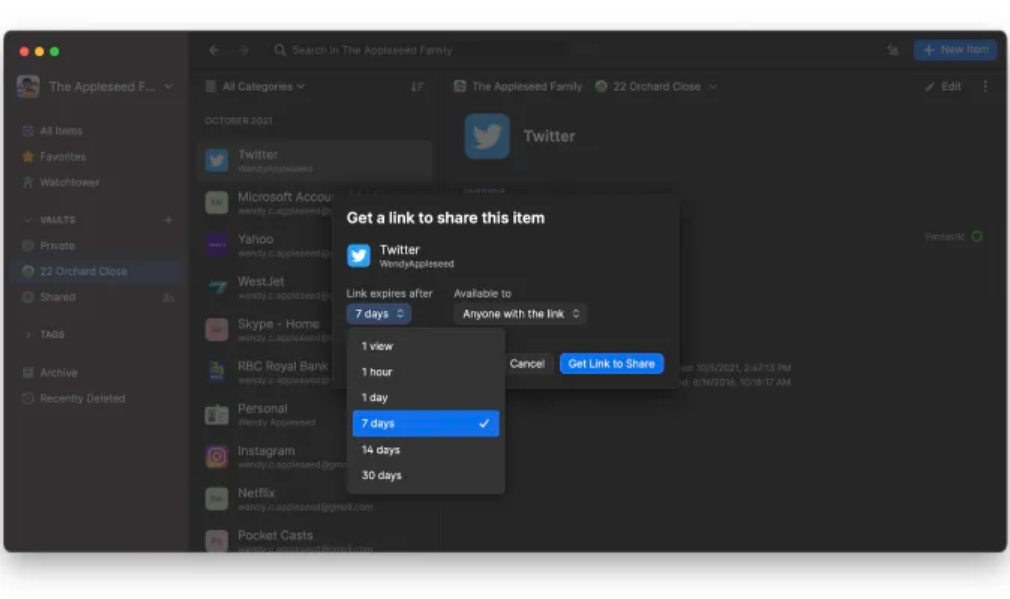Open Watchtower in the sidebar

pyautogui.click(x=97, y=182)
